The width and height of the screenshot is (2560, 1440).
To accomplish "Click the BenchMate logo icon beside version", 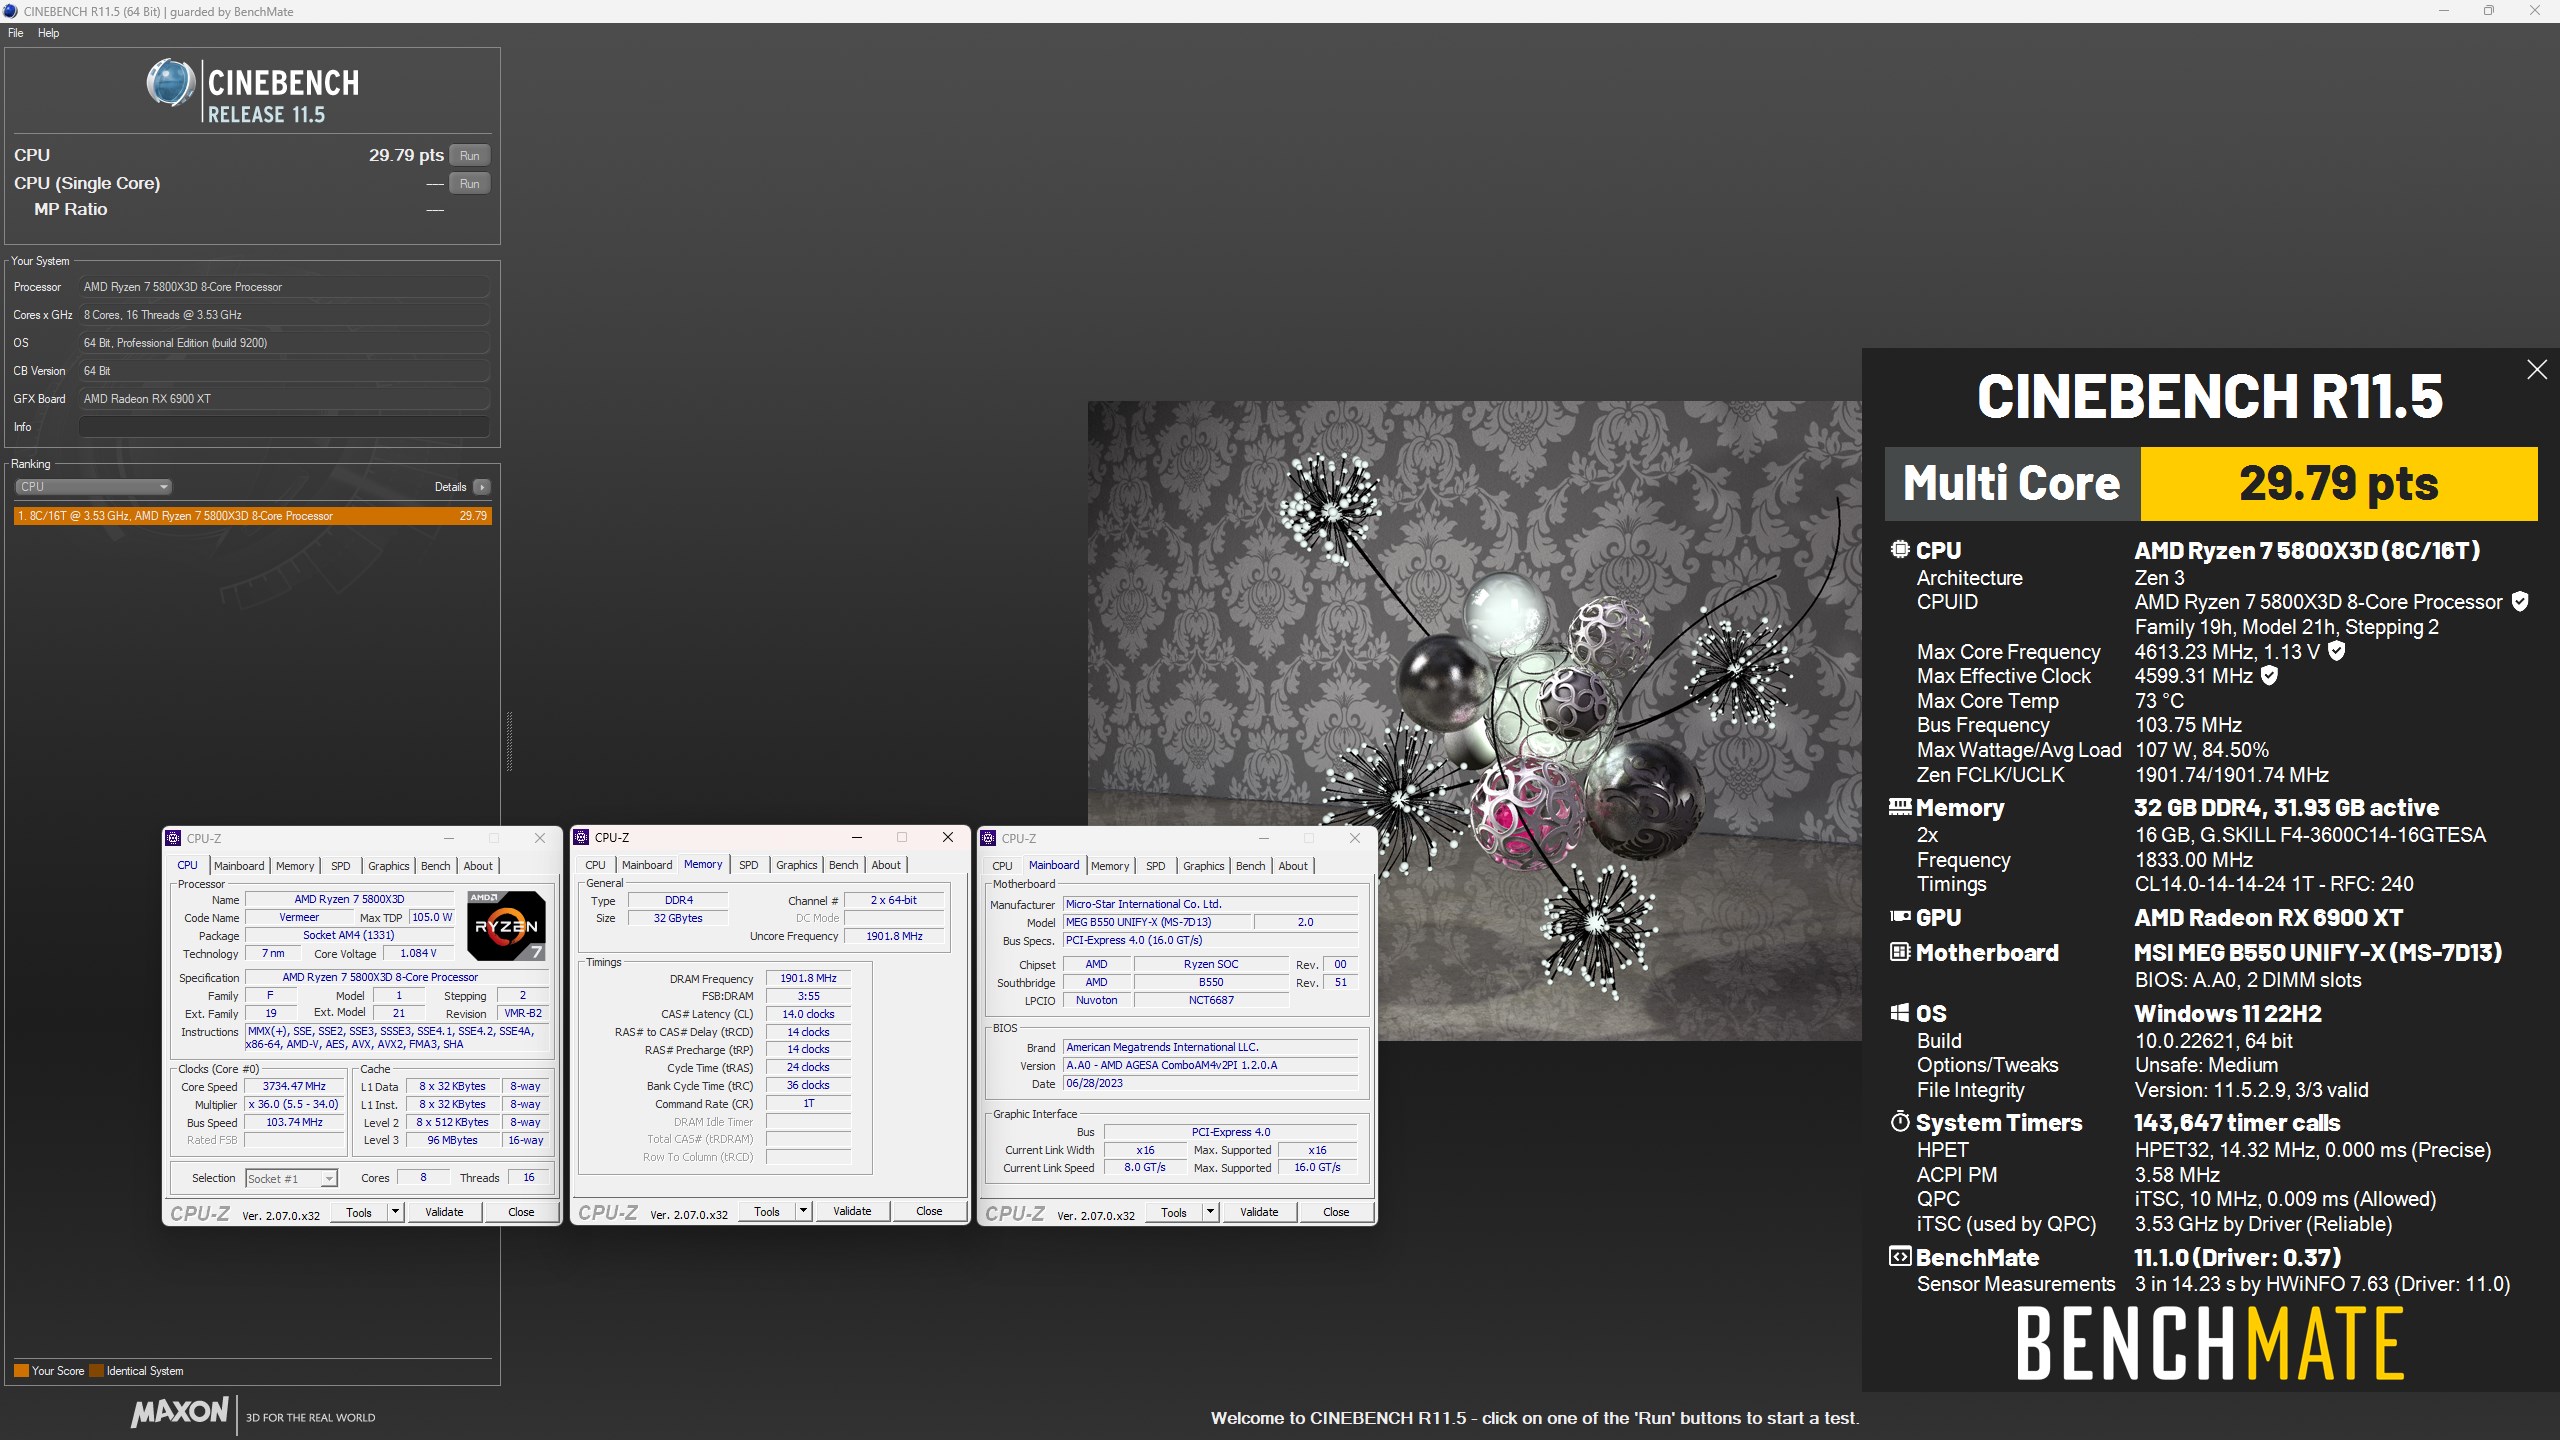I will coord(1900,1256).
